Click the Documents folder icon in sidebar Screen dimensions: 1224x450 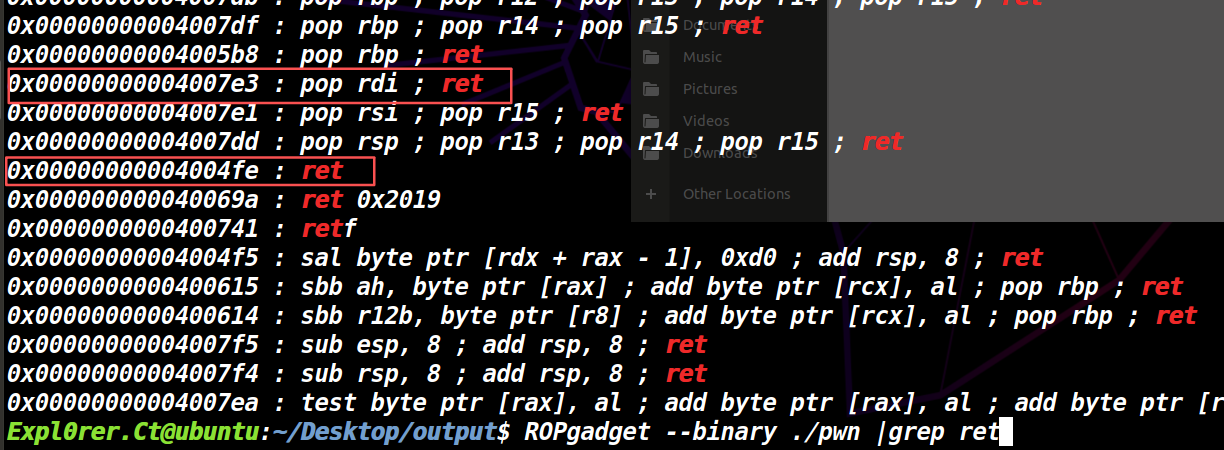(x=651, y=26)
